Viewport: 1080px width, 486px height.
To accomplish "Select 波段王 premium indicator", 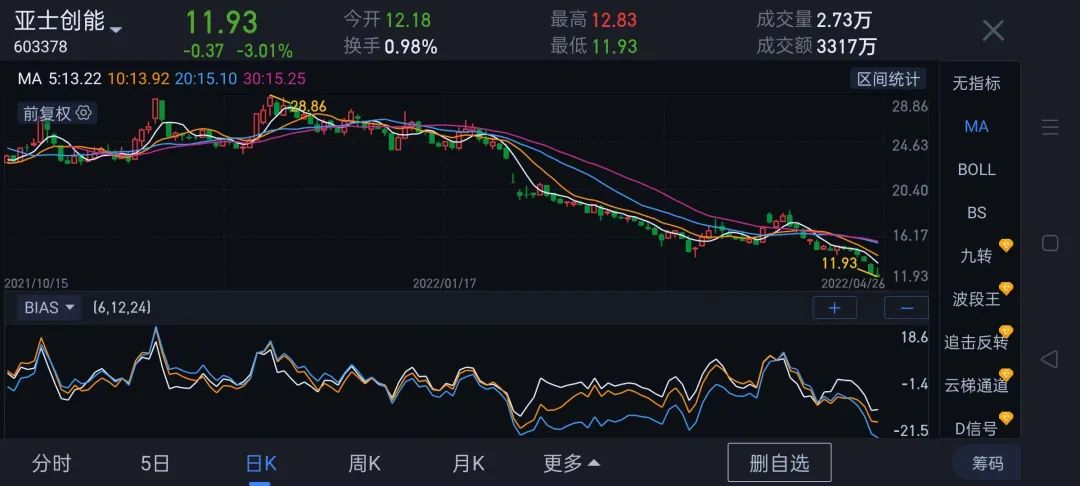I will [976, 299].
